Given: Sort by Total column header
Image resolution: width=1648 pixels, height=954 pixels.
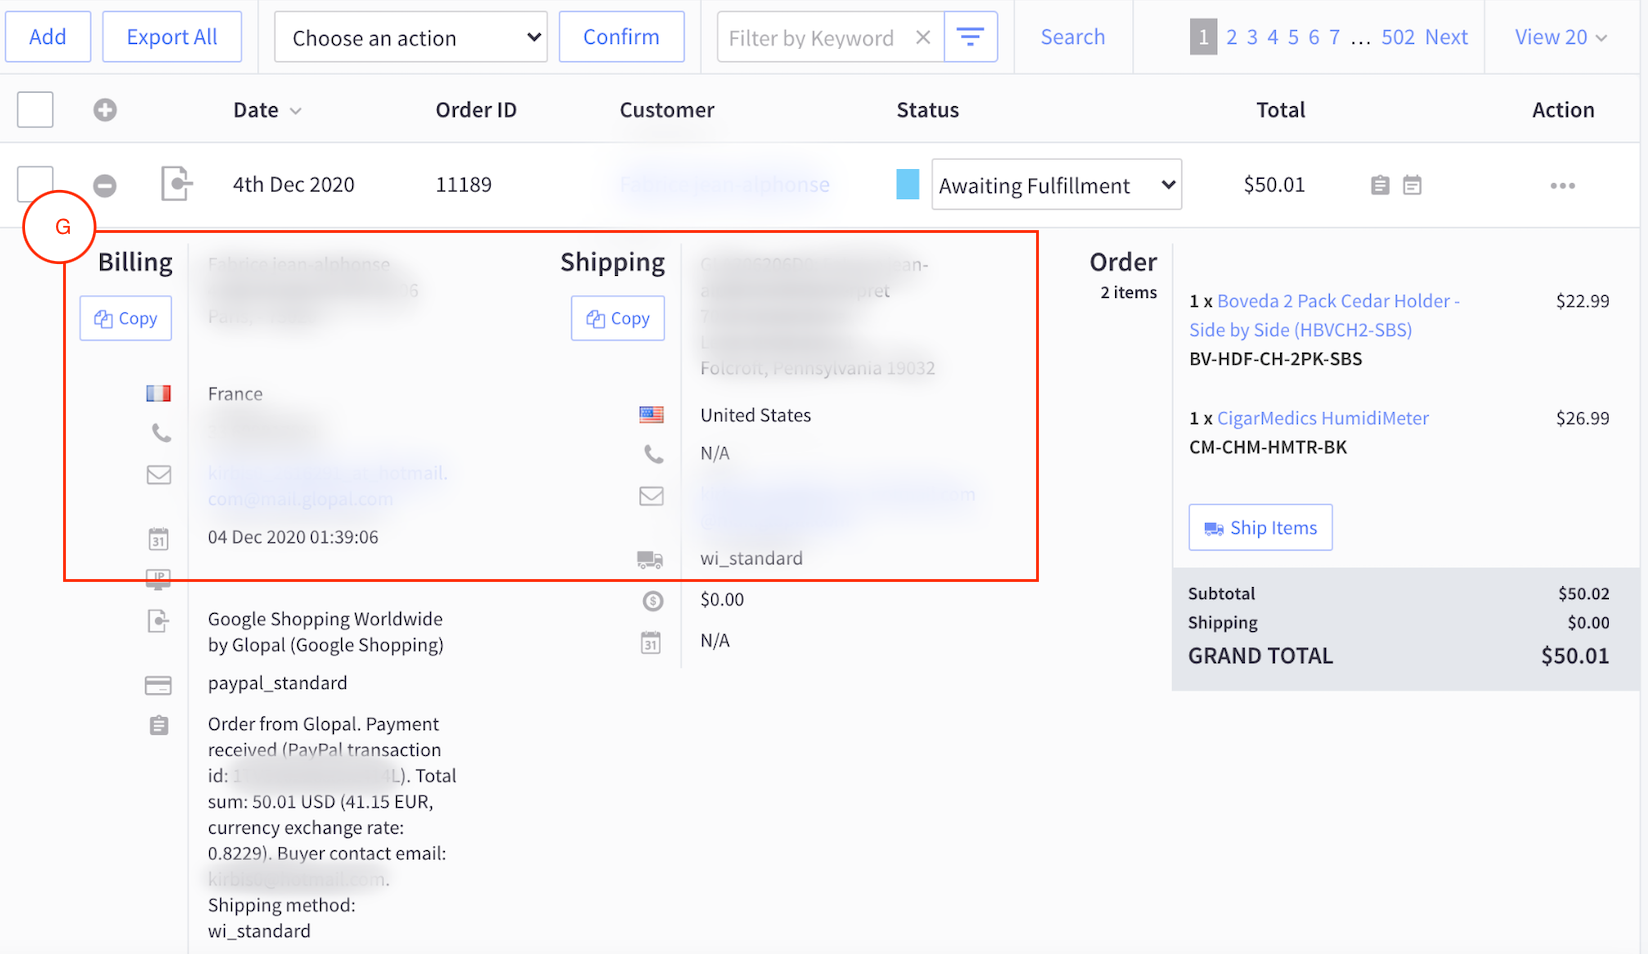Looking at the screenshot, I should 1281,110.
